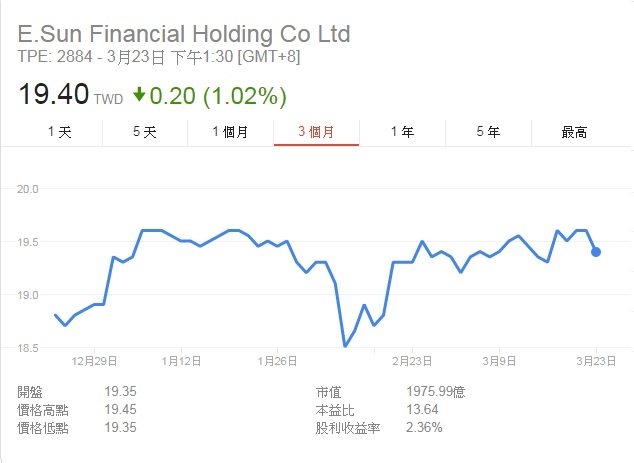
Task: Click the 1月12日 date axis label
Action: coord(181,361)
